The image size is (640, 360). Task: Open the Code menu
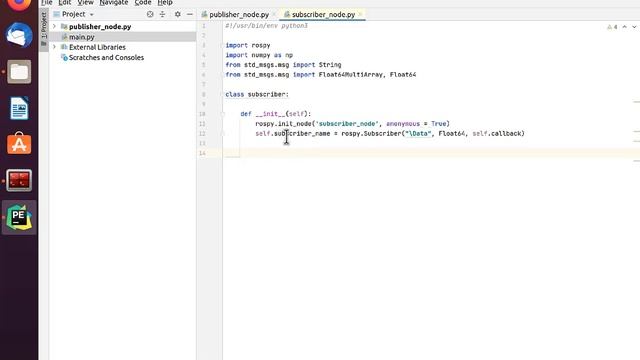143,2
